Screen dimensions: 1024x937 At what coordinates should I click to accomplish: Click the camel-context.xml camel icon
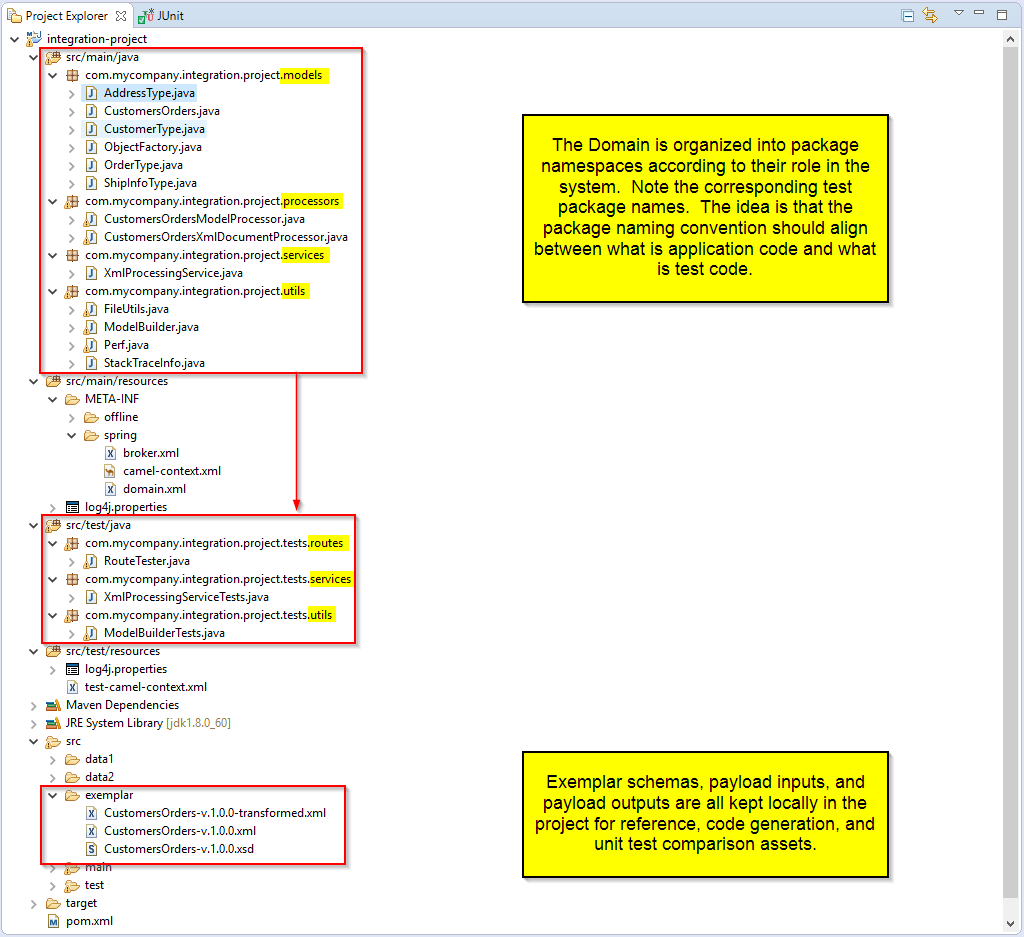[x=110, y=471]
